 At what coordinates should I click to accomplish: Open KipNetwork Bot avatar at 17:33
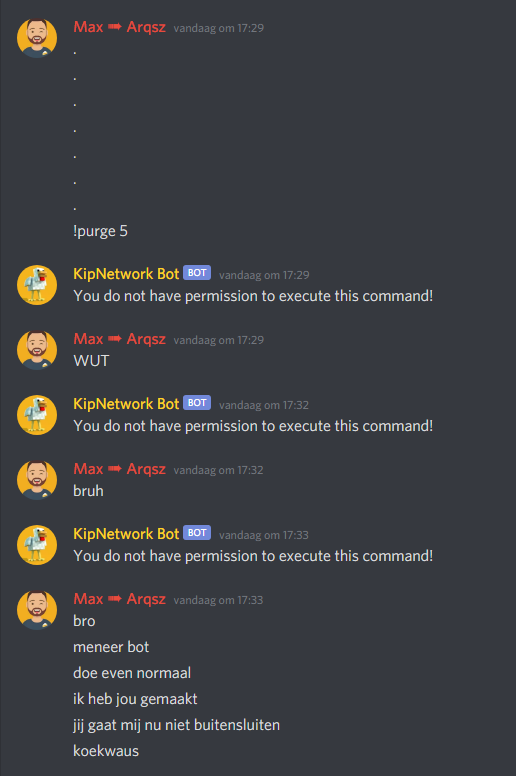[37, 545]
